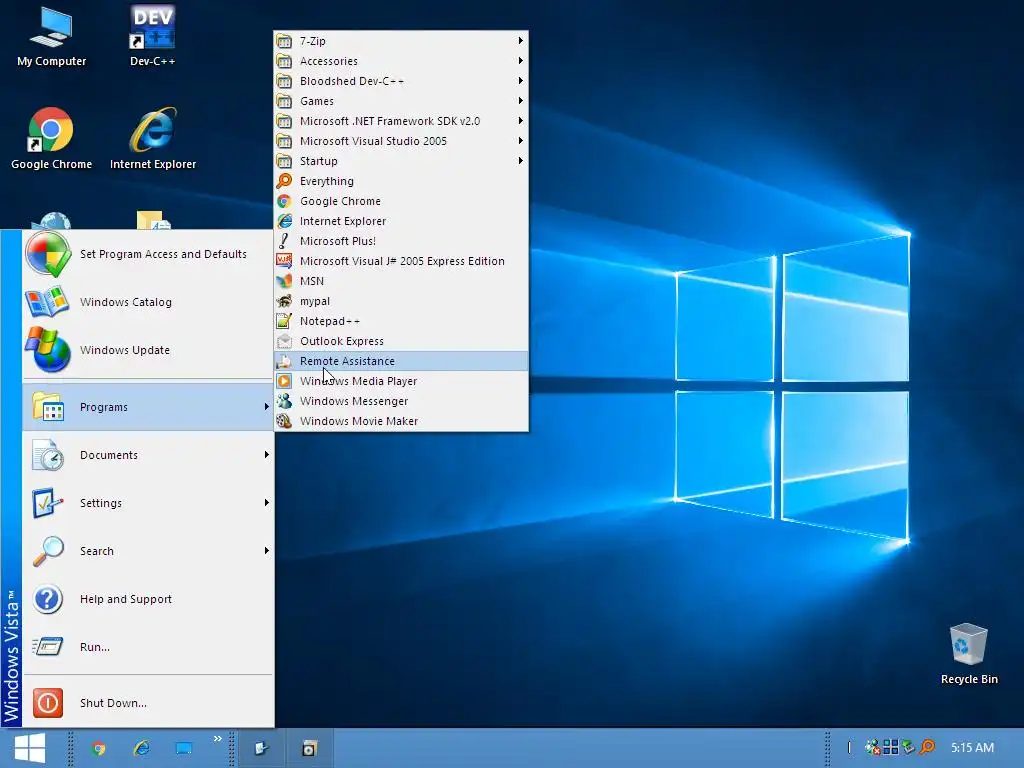Viewport: 1024px width, 768px height.
Task: Click the Show Desktop quick launch icon
Action: (x=184, y=748)
